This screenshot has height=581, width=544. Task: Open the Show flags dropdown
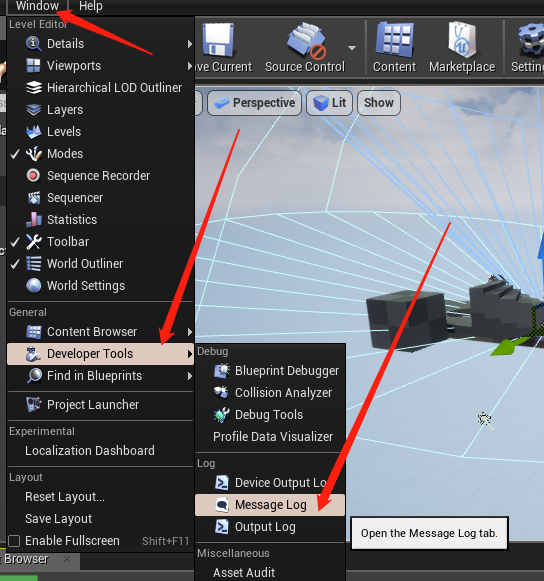point(379,103)
